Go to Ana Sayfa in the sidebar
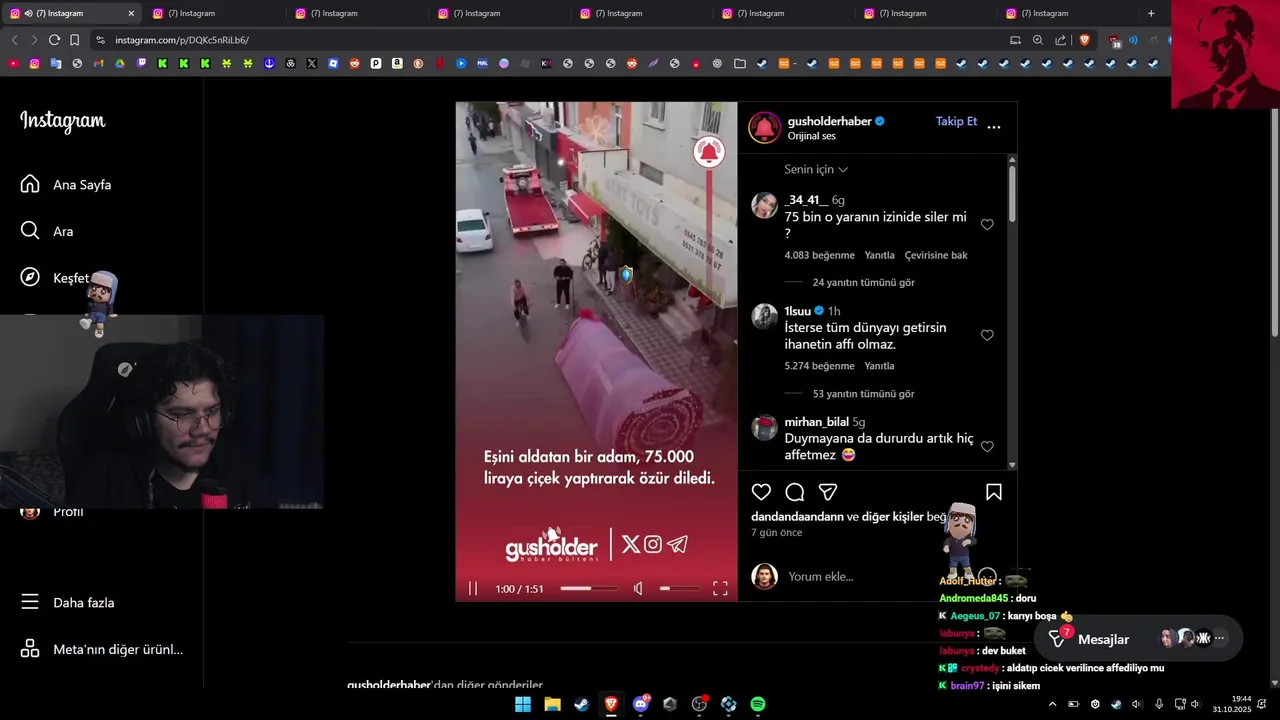The height and width of the screenshot is (720, 1280). coord(66,184)
